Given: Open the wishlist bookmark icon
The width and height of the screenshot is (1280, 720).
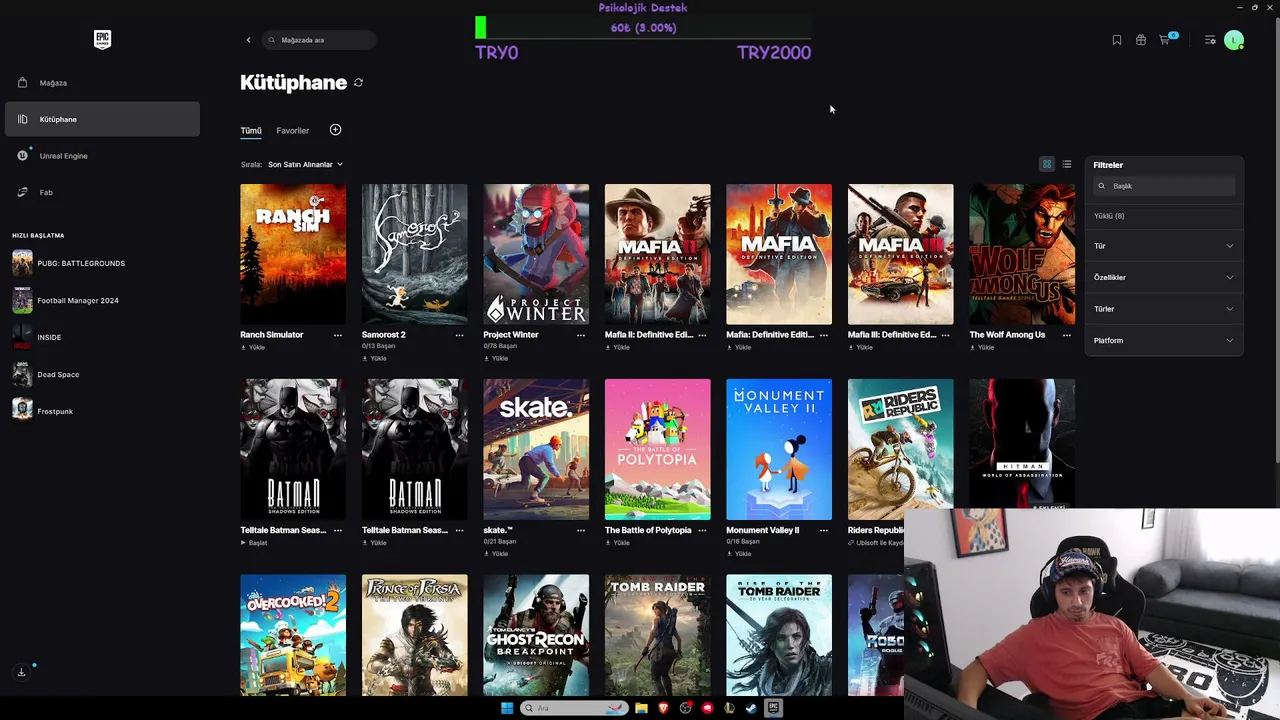Looking at the screenshot, I should (1117, 40).
